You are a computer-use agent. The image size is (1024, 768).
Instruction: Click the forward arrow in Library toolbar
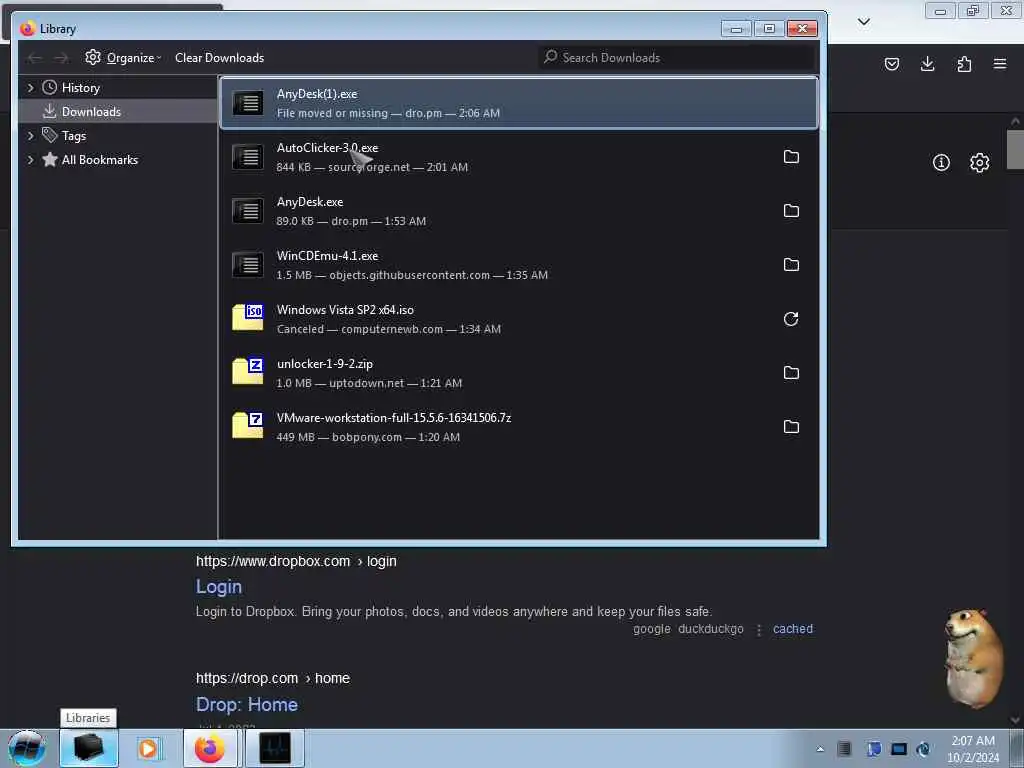click(61, 58)
